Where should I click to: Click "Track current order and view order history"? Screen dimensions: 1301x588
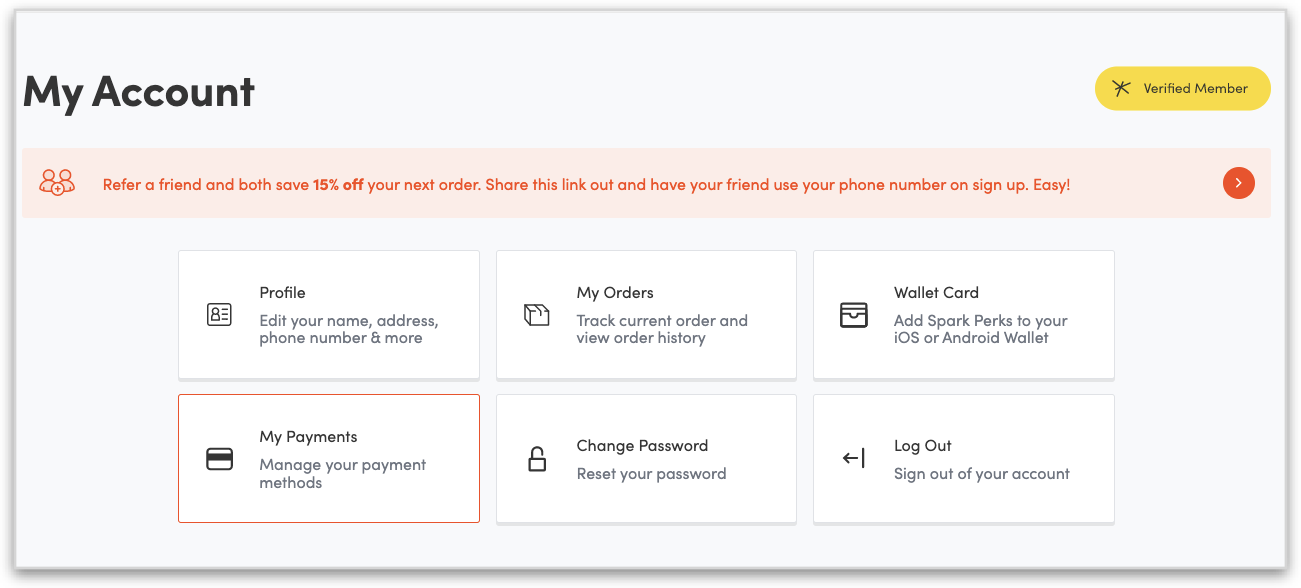tap(661, 329)
